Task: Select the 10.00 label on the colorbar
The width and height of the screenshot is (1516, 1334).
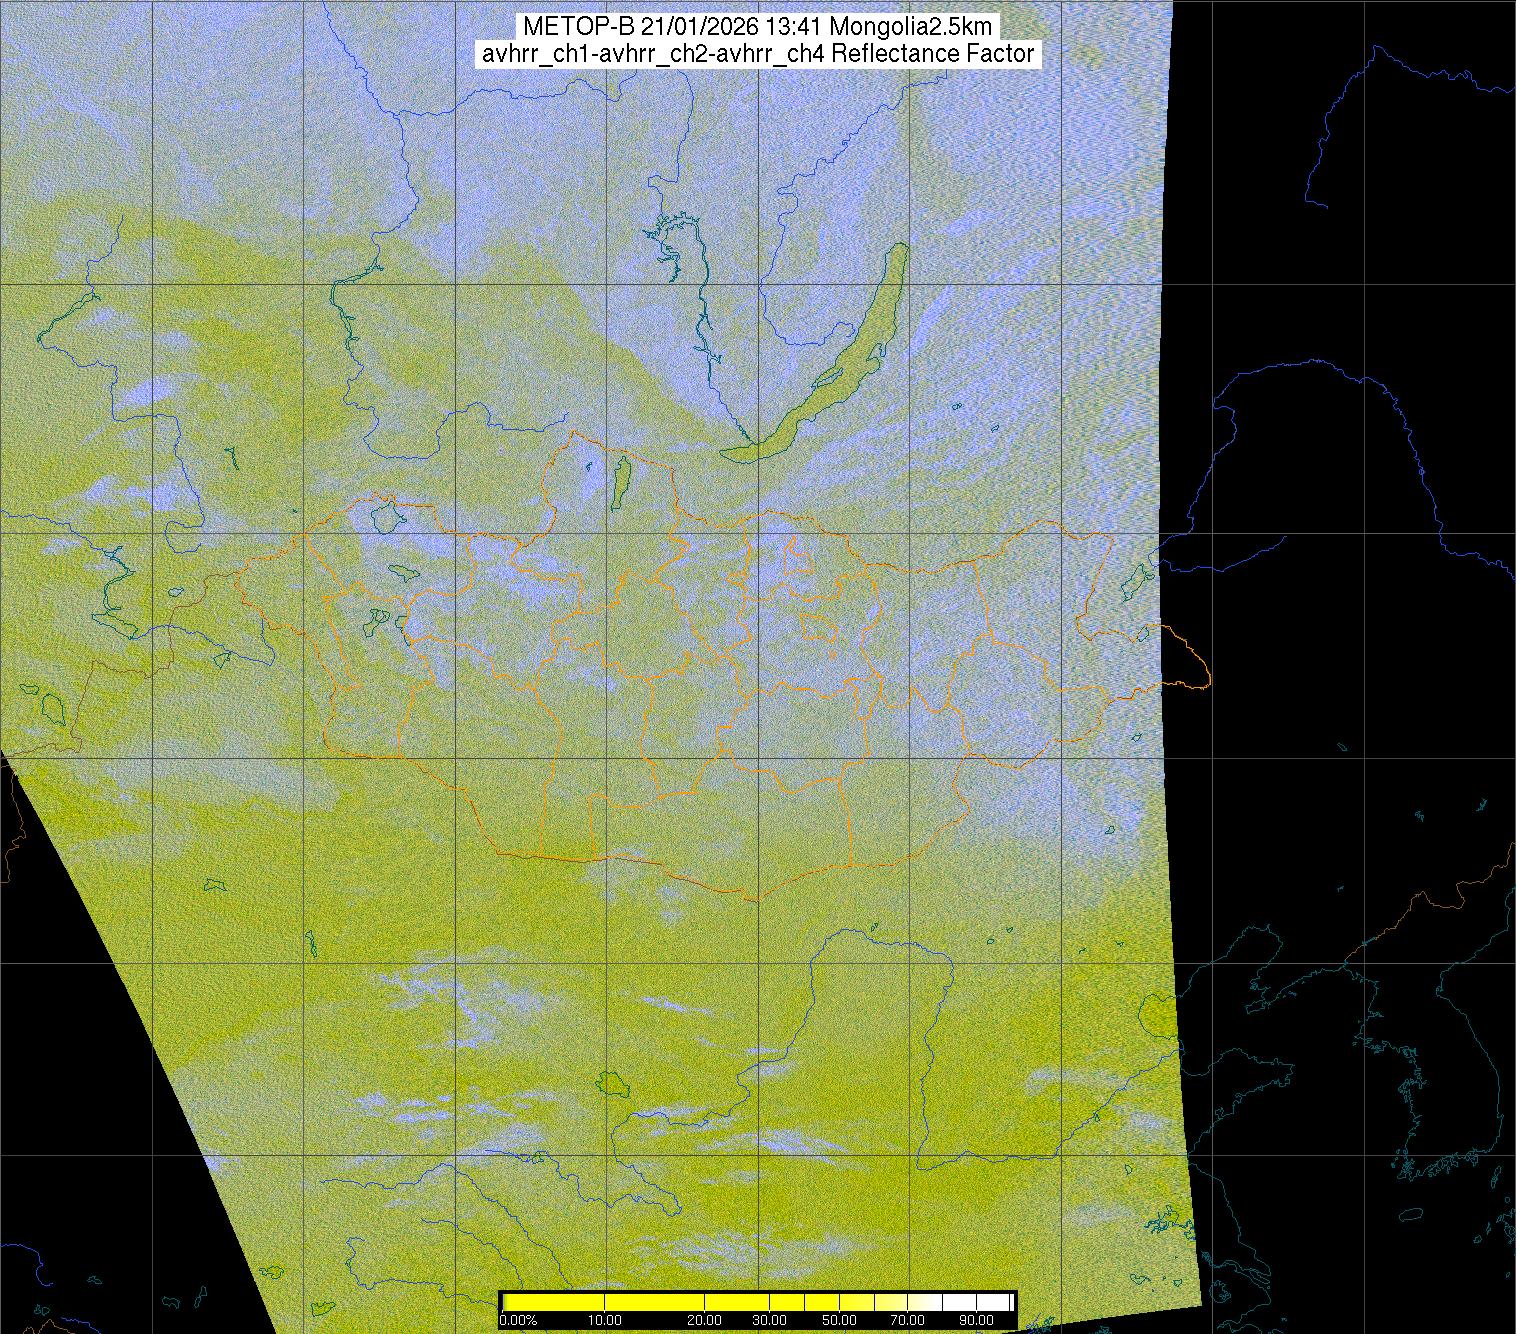Action: point(605,1321)
